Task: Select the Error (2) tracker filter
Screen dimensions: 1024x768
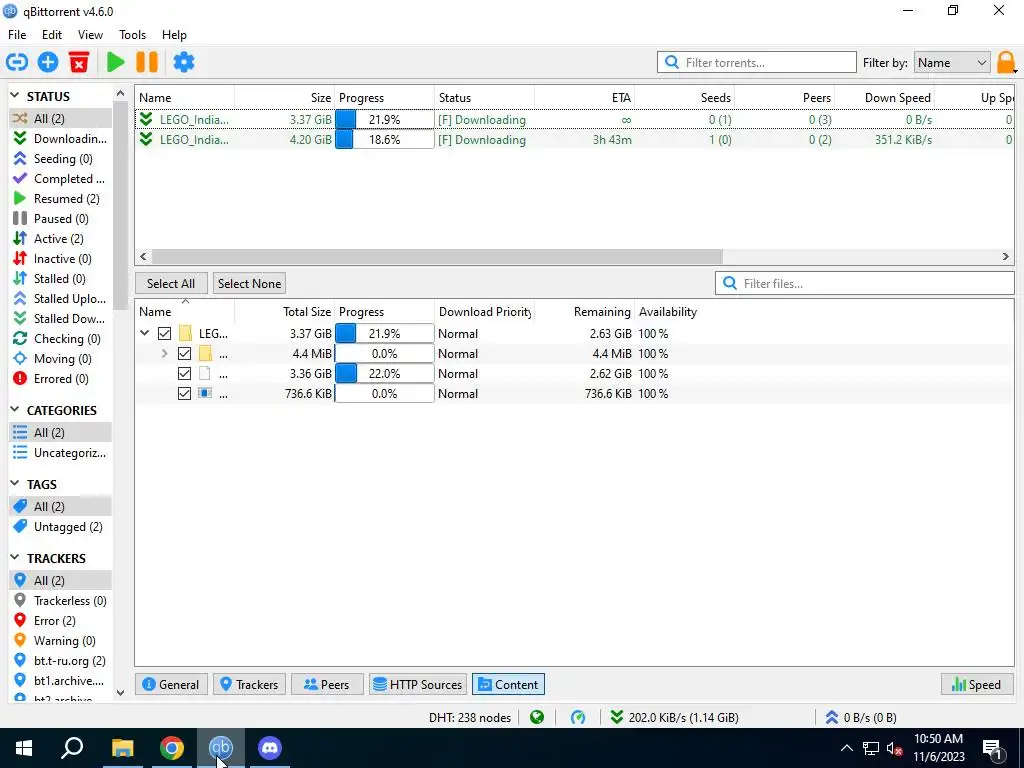Action: point(60,620)
